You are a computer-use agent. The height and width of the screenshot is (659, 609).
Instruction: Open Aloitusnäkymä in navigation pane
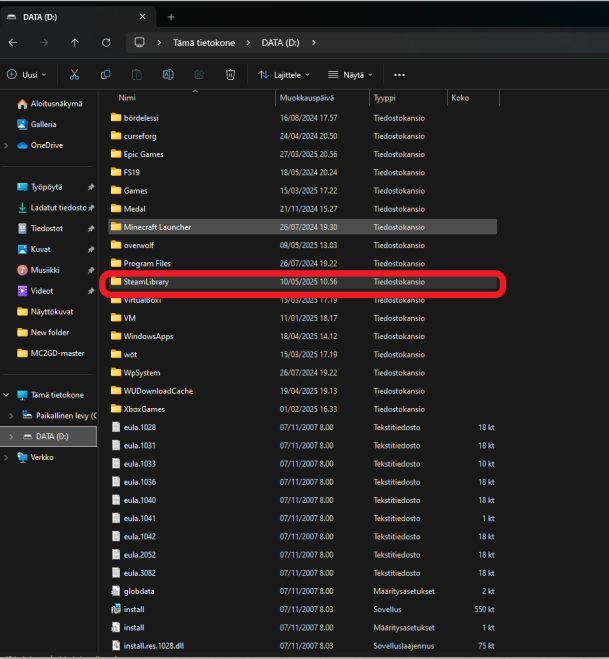tap(50, 104)
